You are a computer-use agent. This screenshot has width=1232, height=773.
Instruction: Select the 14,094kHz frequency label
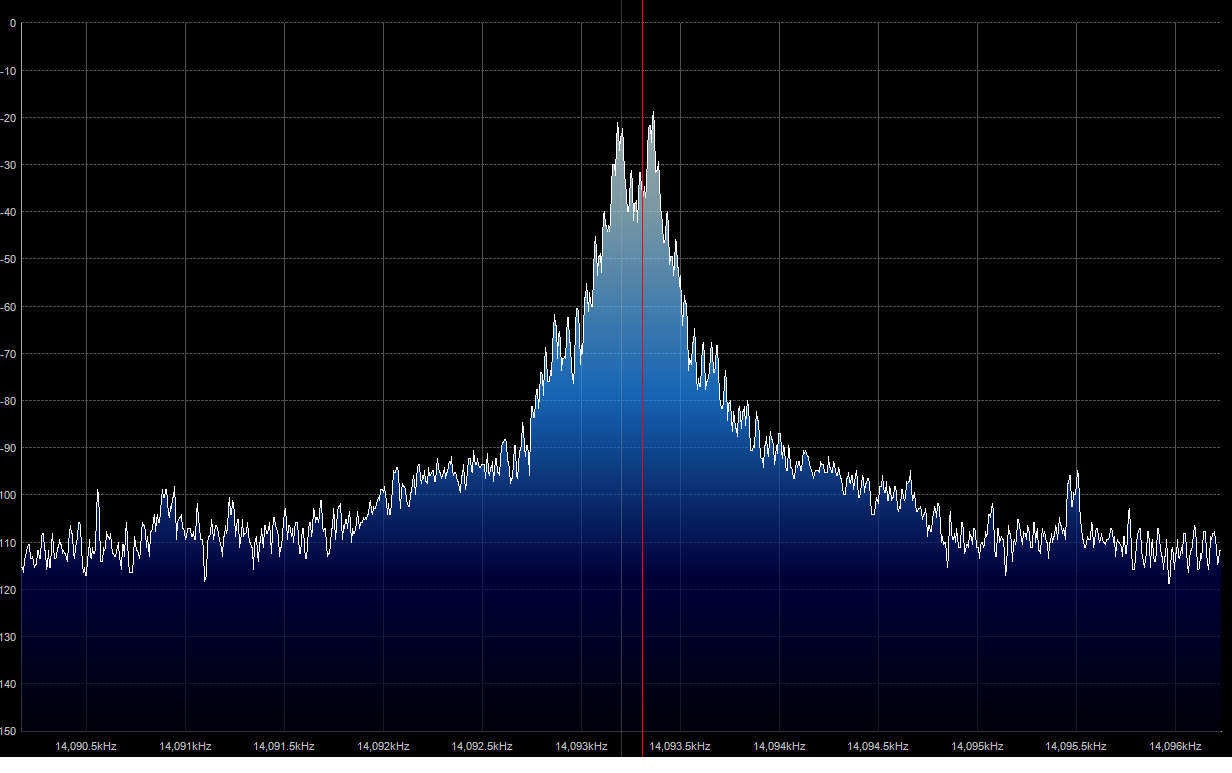(x=779, y=746)
